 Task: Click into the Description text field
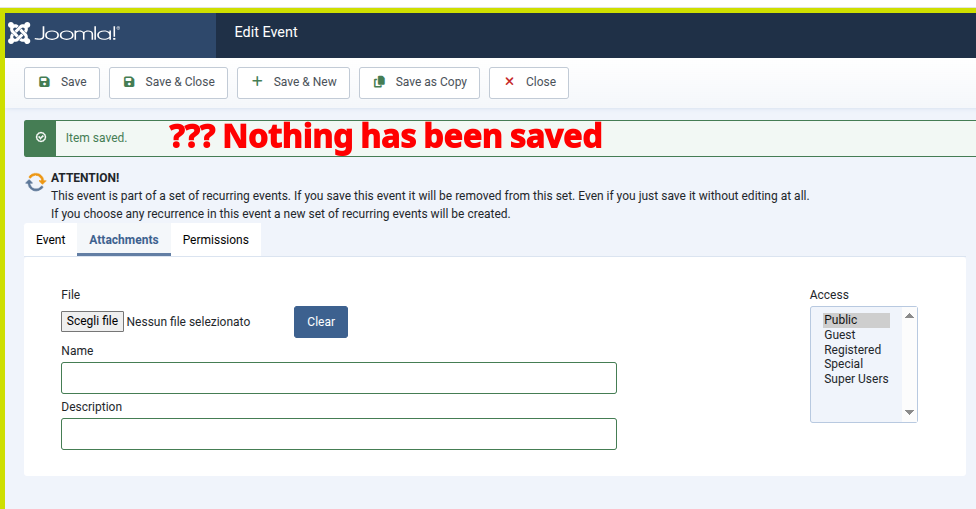(x=338, y=434)
